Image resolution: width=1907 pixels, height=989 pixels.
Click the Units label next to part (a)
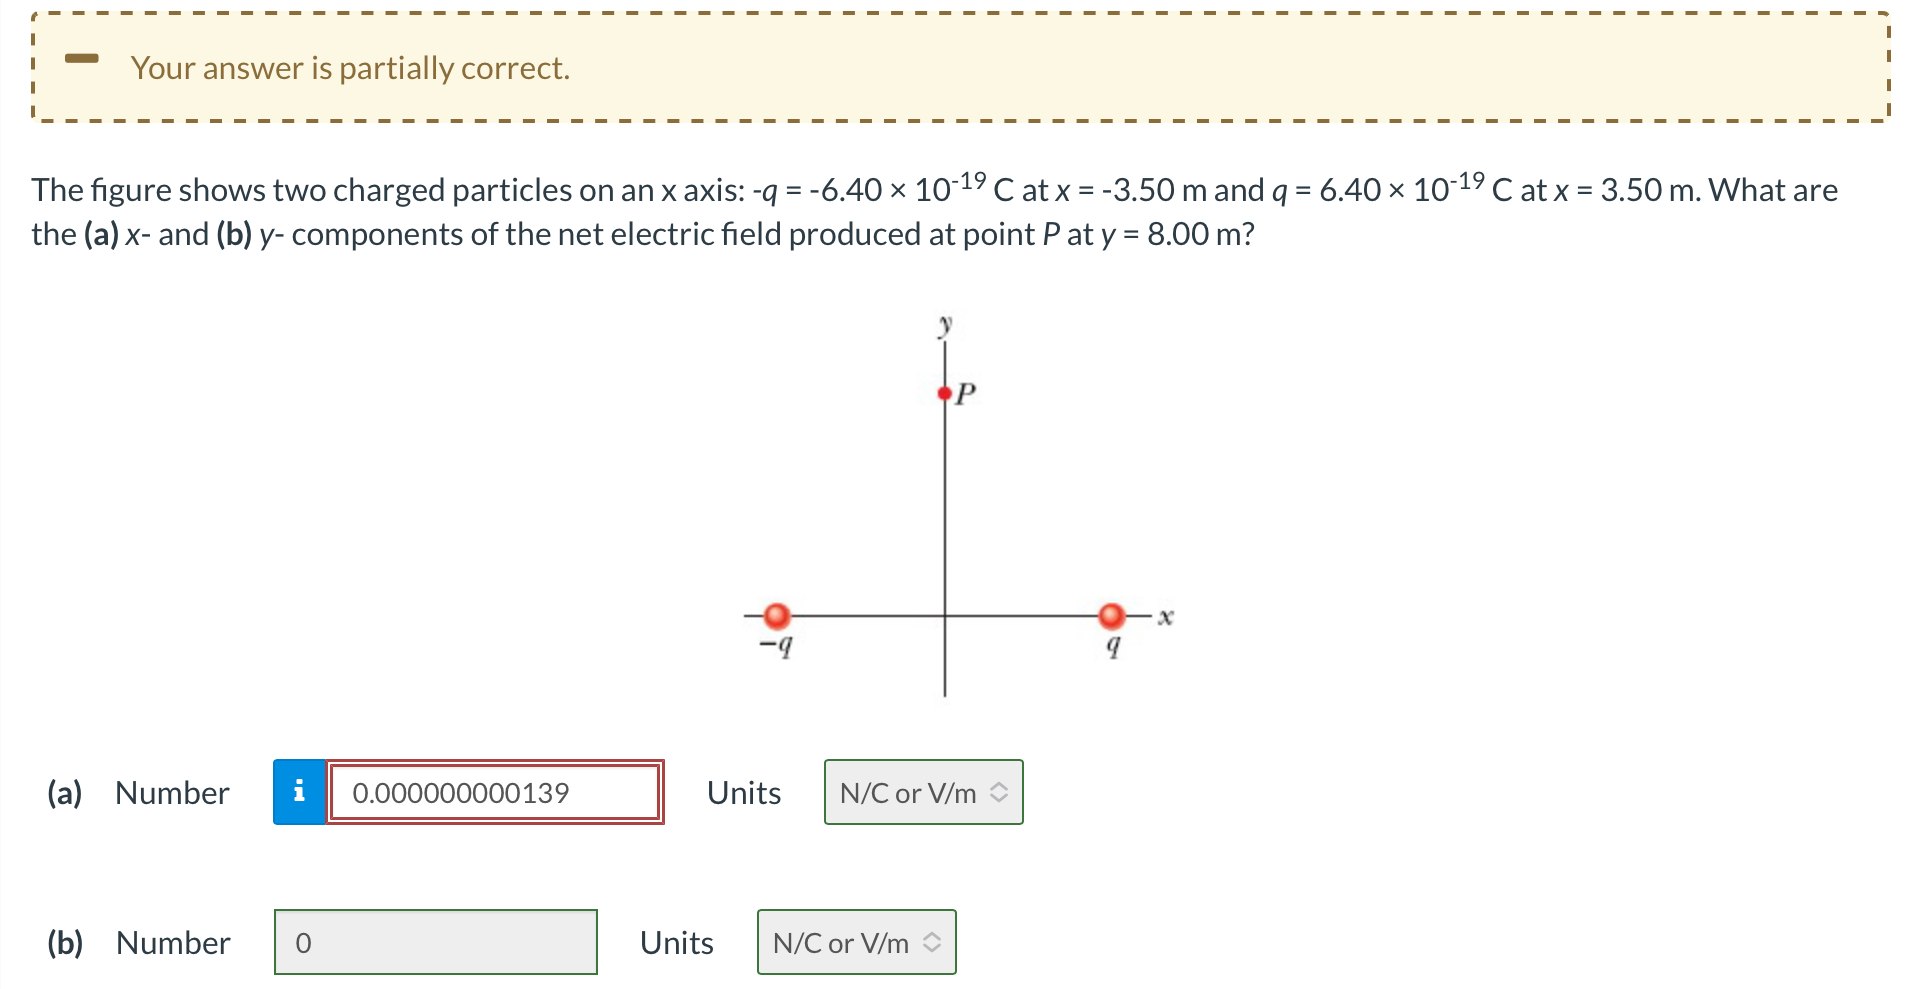point(743,792)
